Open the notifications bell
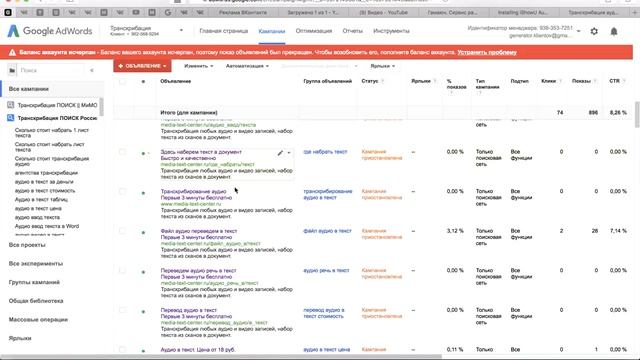 [x=613, y=31]
